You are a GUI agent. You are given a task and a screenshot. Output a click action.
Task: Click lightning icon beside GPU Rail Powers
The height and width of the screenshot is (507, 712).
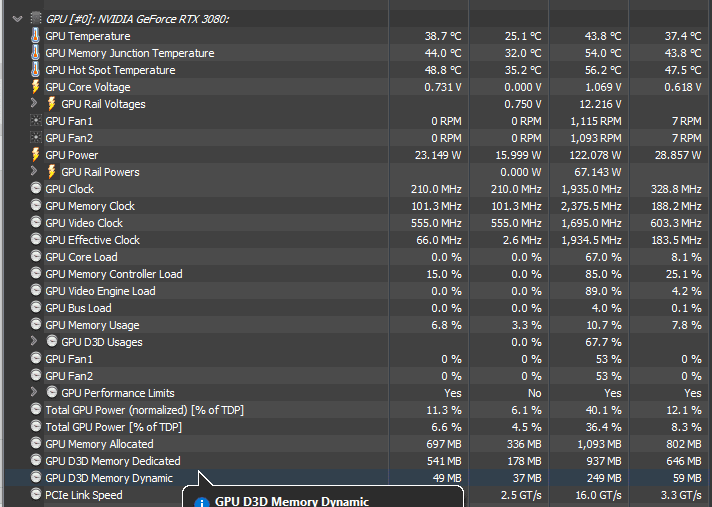pyautogui.click(x=52, y=172)
